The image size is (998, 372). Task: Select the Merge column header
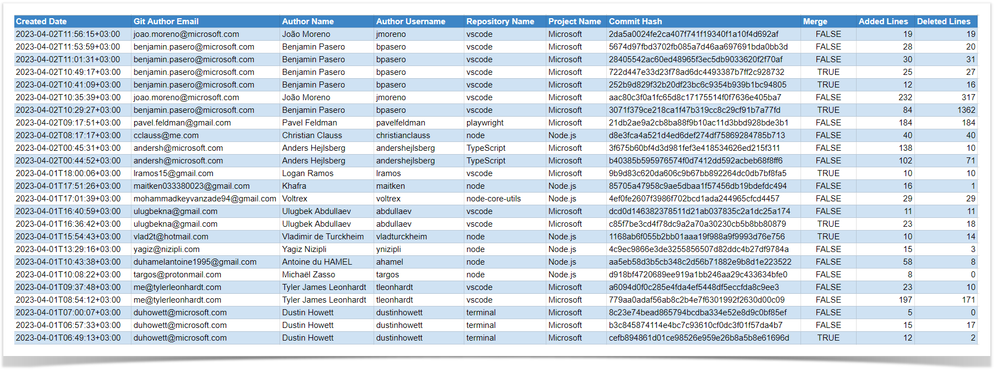click(x=815, y=22)
